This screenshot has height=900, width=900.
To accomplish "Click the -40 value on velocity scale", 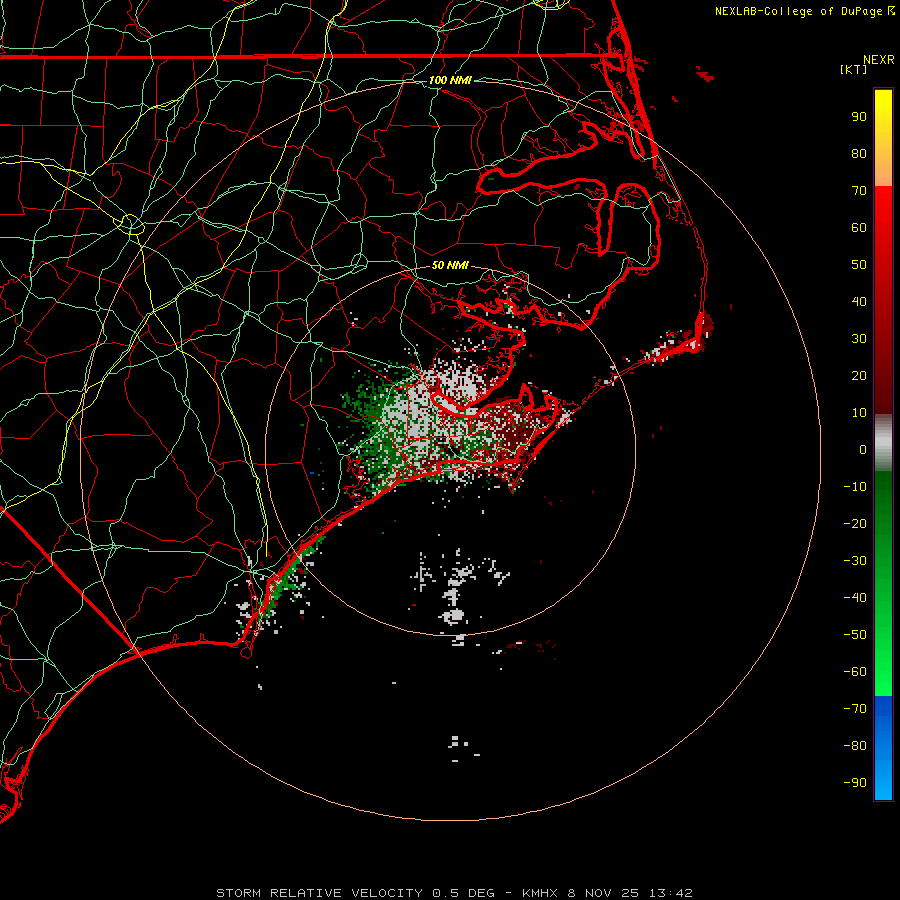I will [x=855, y=598].
